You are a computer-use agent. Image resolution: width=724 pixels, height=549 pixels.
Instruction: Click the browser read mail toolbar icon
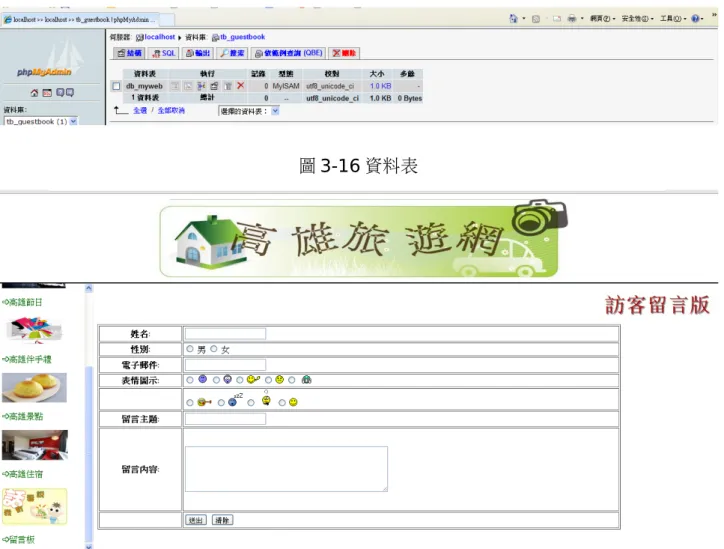point(557,19)
